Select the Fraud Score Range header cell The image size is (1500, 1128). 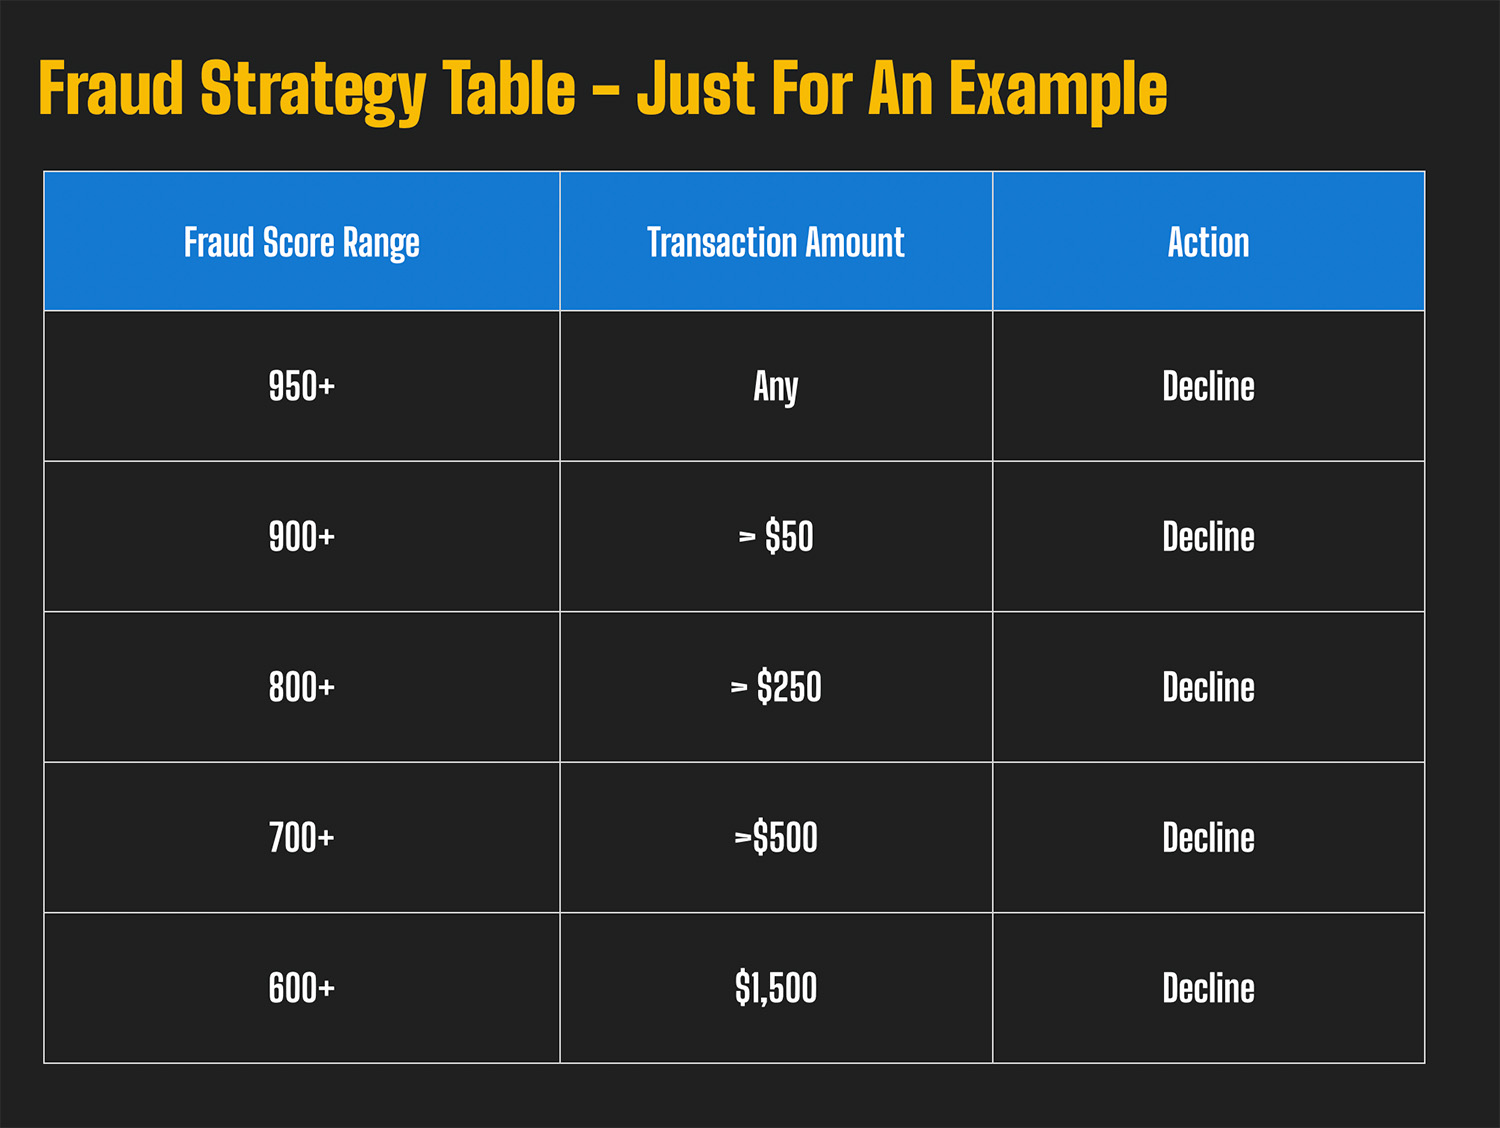(301, 243)
